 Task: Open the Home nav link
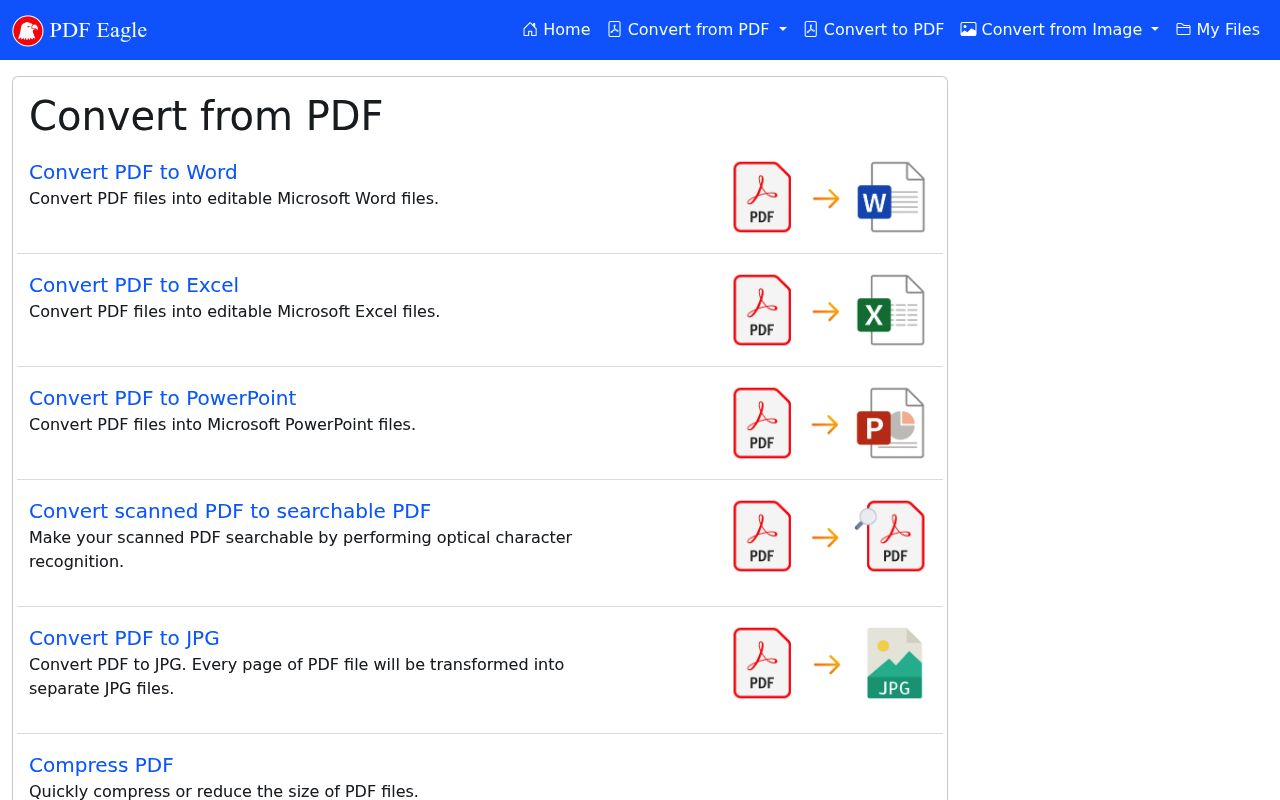tap(556, 30)
